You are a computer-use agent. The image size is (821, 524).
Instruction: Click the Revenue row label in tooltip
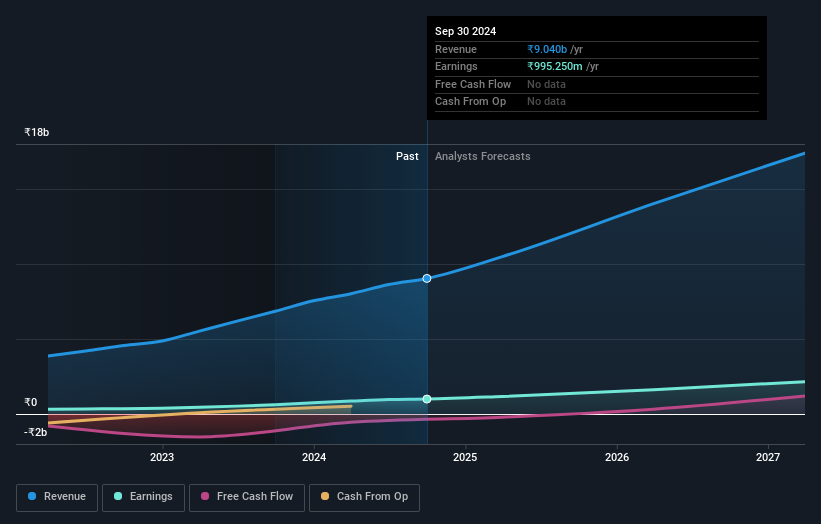[456, 49]
